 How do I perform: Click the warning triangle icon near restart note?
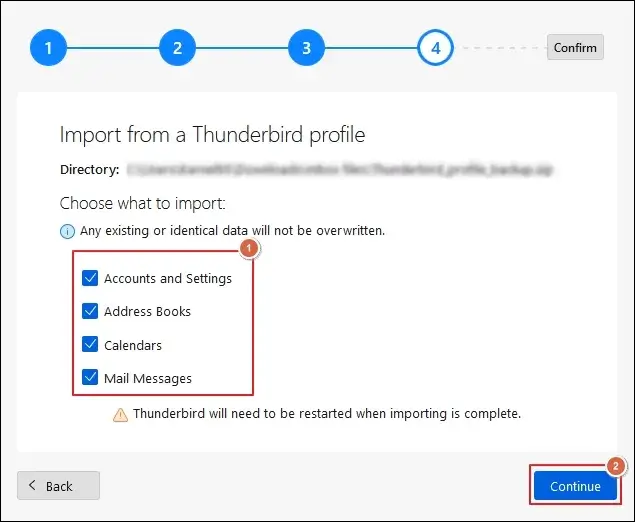pyautogui.click(x=120, y=415)
